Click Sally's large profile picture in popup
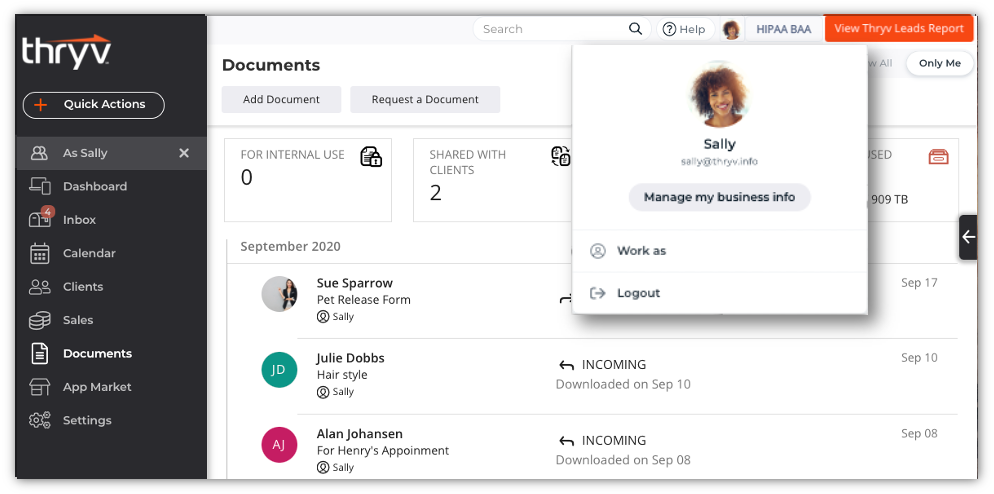994x494 pixels. 720,95
